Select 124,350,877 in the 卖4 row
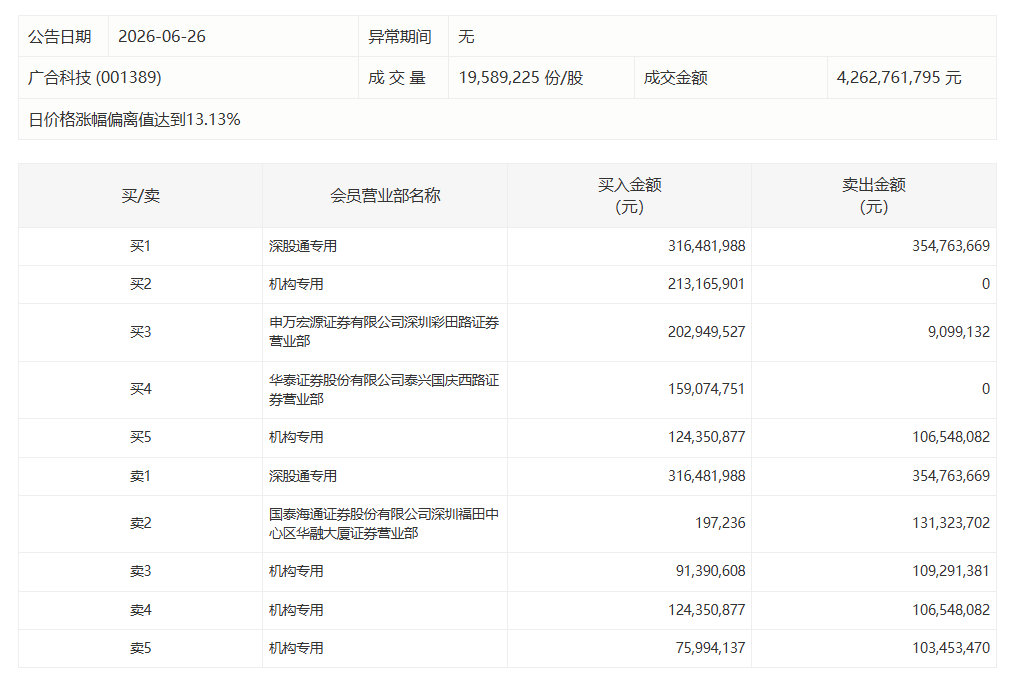 coord(706,610)
